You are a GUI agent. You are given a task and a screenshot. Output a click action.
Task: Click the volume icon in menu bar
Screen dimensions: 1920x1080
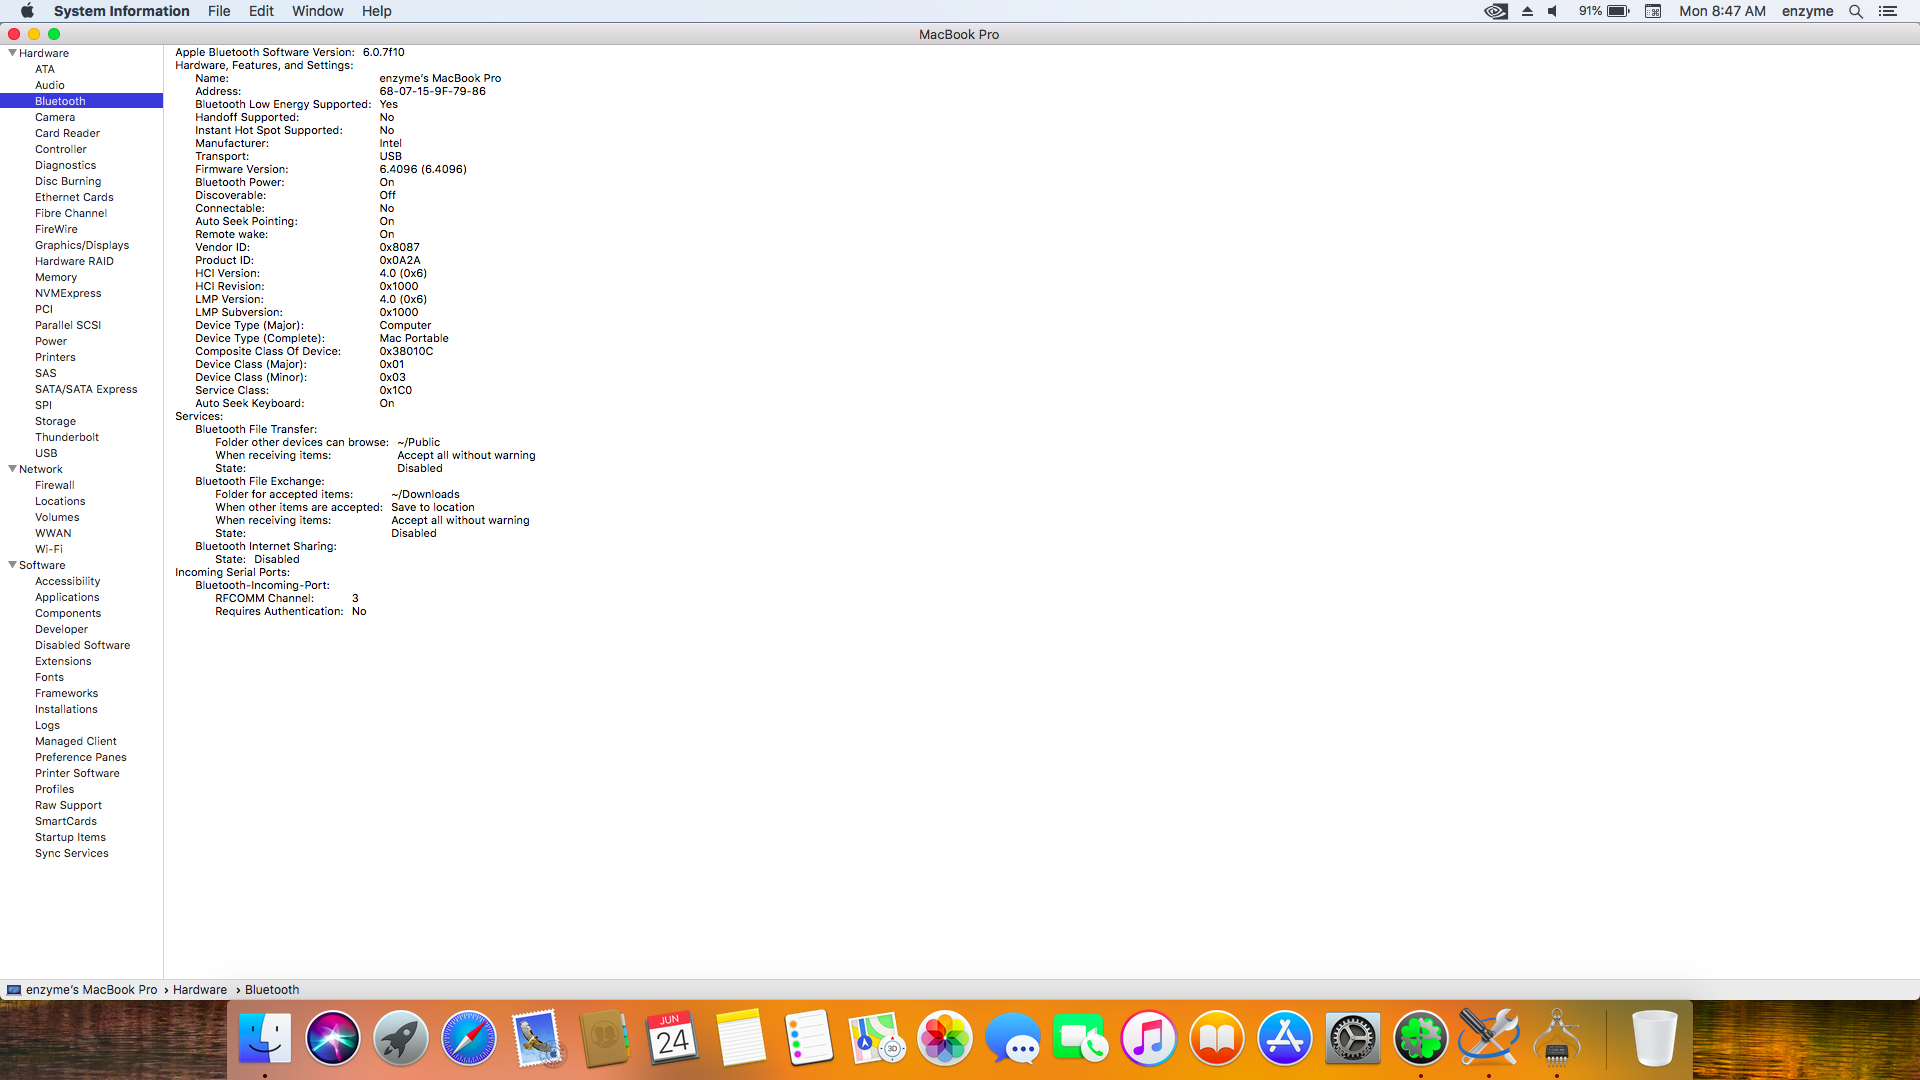[x=1553, y=11]
